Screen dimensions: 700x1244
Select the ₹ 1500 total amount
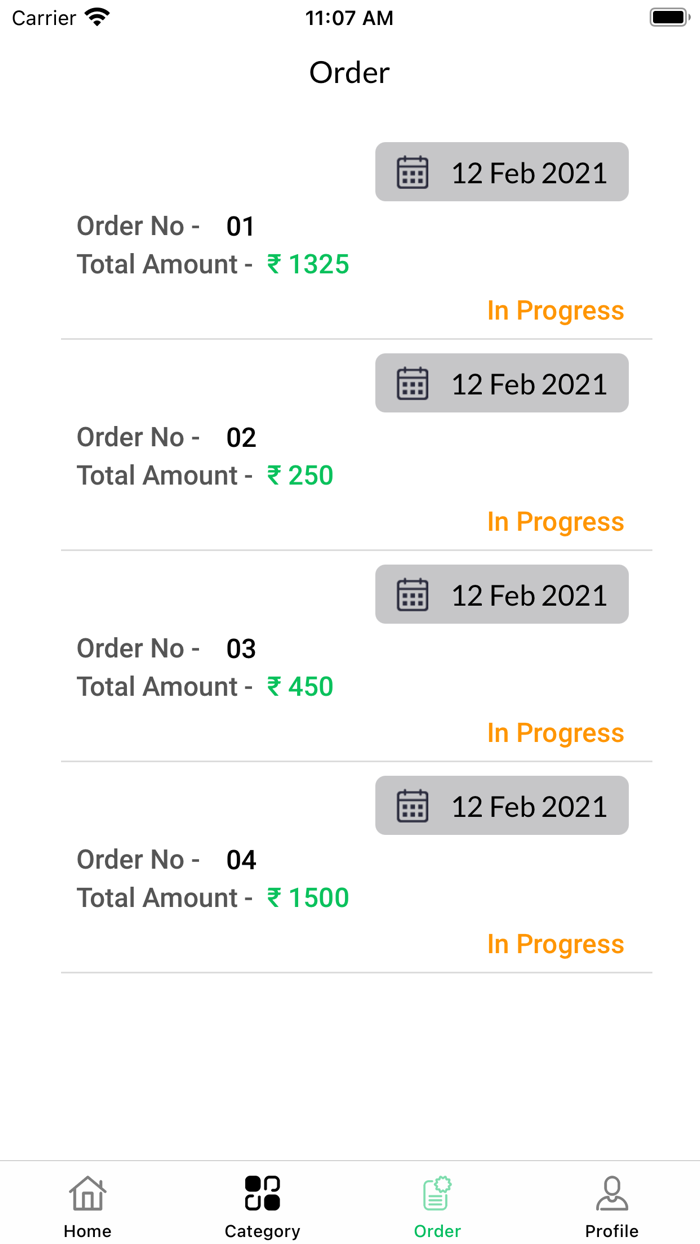(x=308, y=898)
